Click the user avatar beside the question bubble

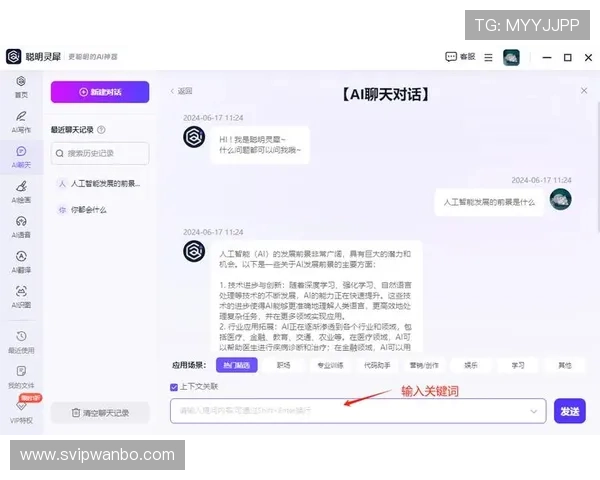pyautogui.click(x=561, y=199)
